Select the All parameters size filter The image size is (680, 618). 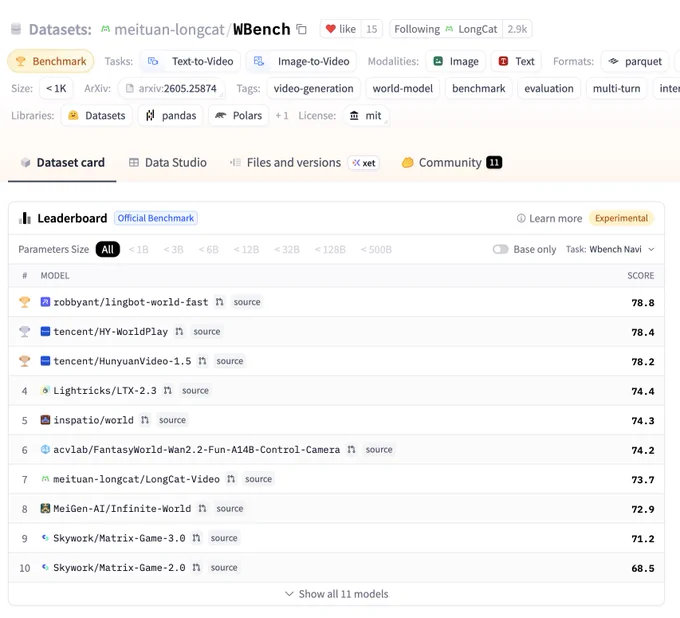pyautogui.click(x=108, y=249)
